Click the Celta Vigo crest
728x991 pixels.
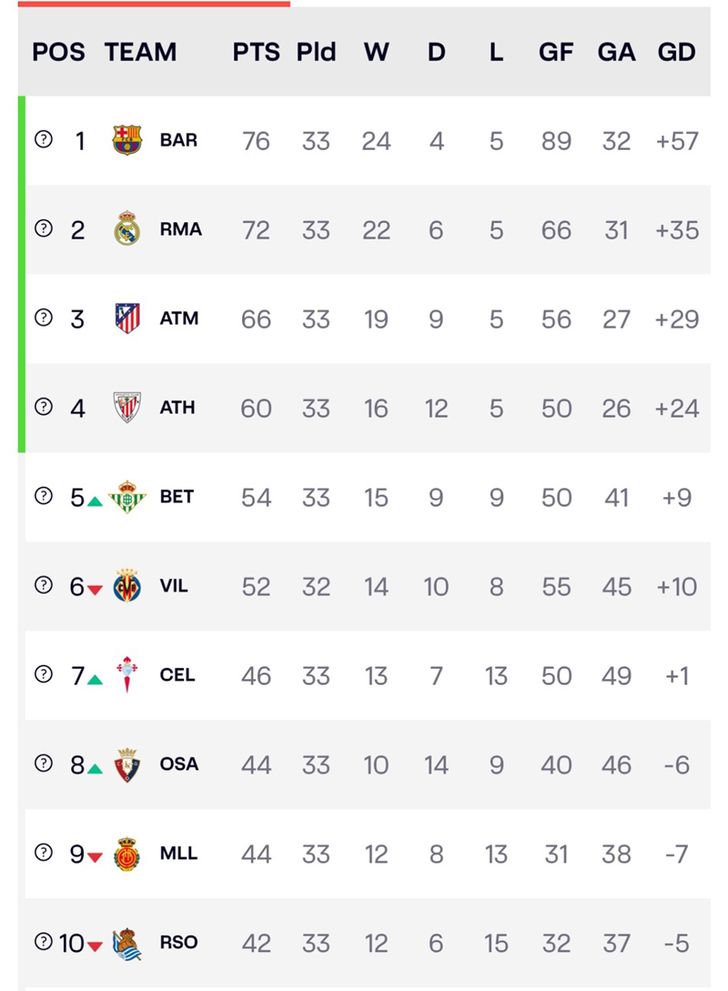127,674
